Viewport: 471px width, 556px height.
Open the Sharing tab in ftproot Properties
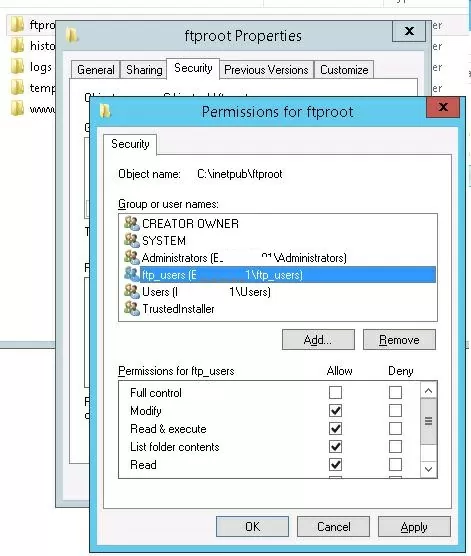click(144, 70)
